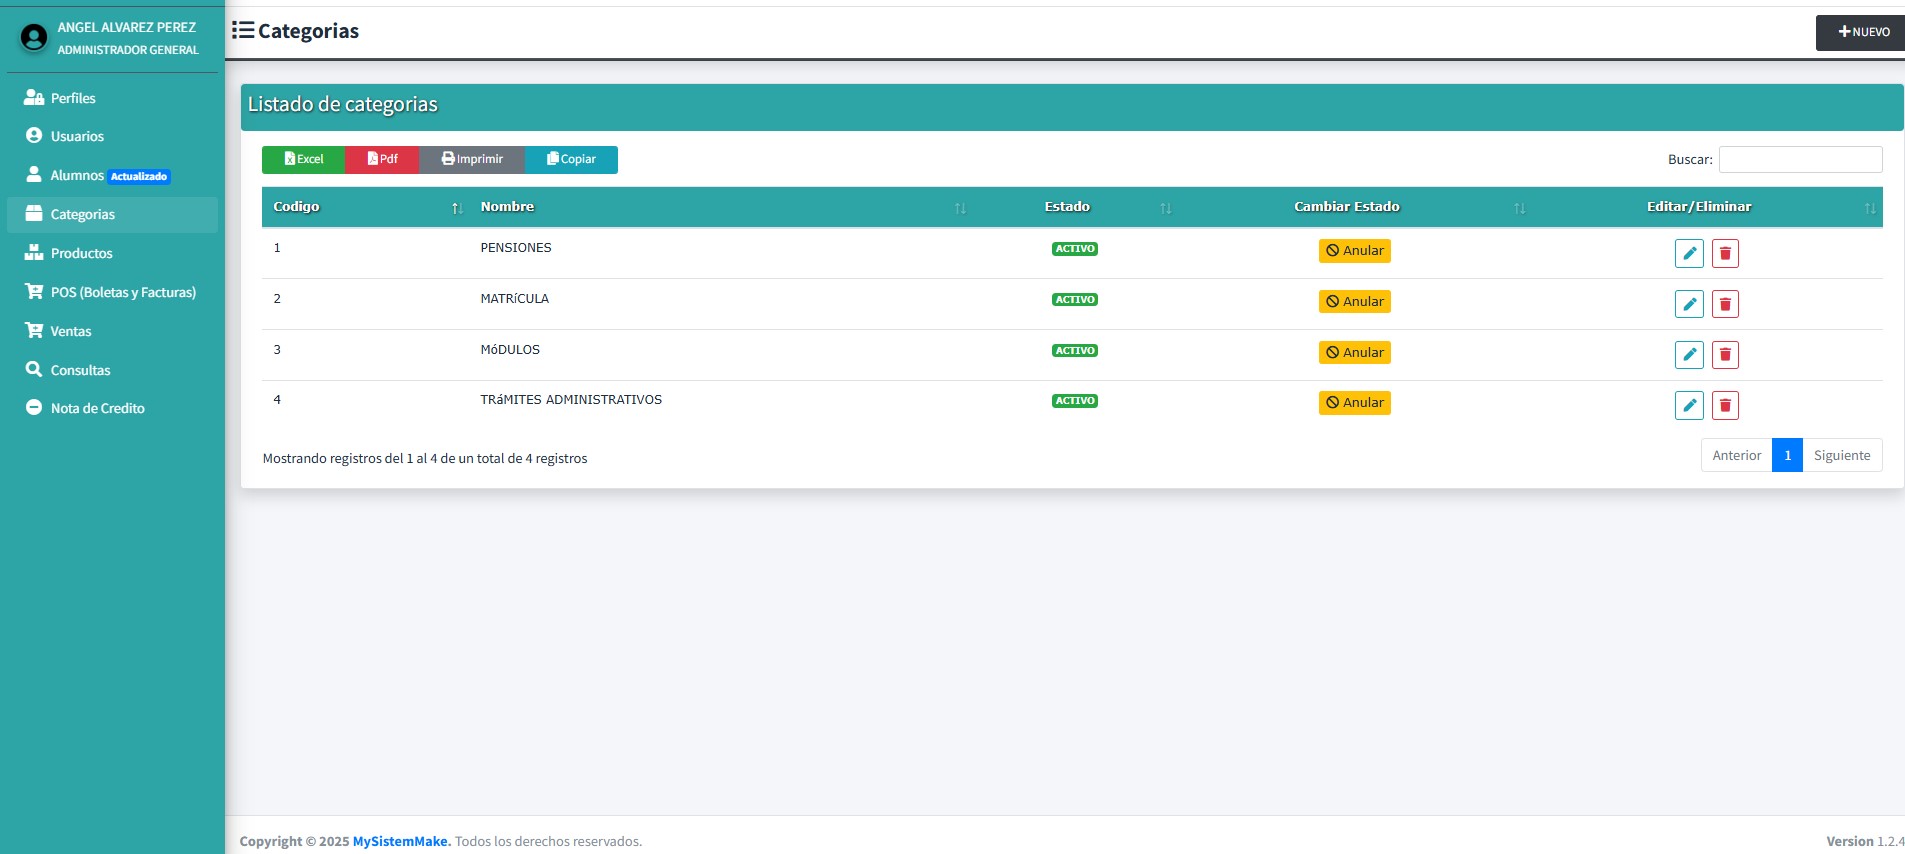Delete the TRáMITES ADMINISTRATIVOS category
The image size is (1905, 854).
[1725, 405]
